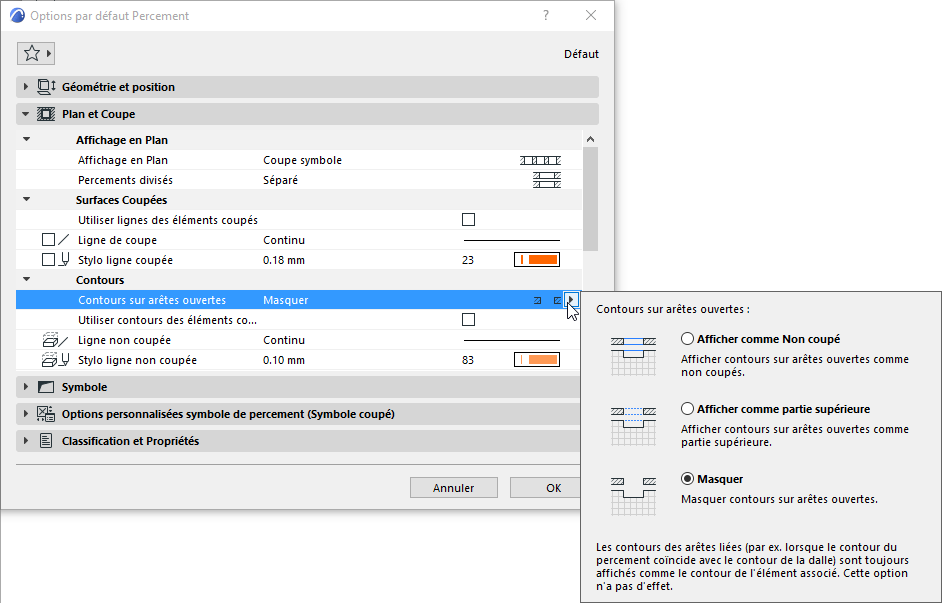Click the Séparé value

click(280, 180)
